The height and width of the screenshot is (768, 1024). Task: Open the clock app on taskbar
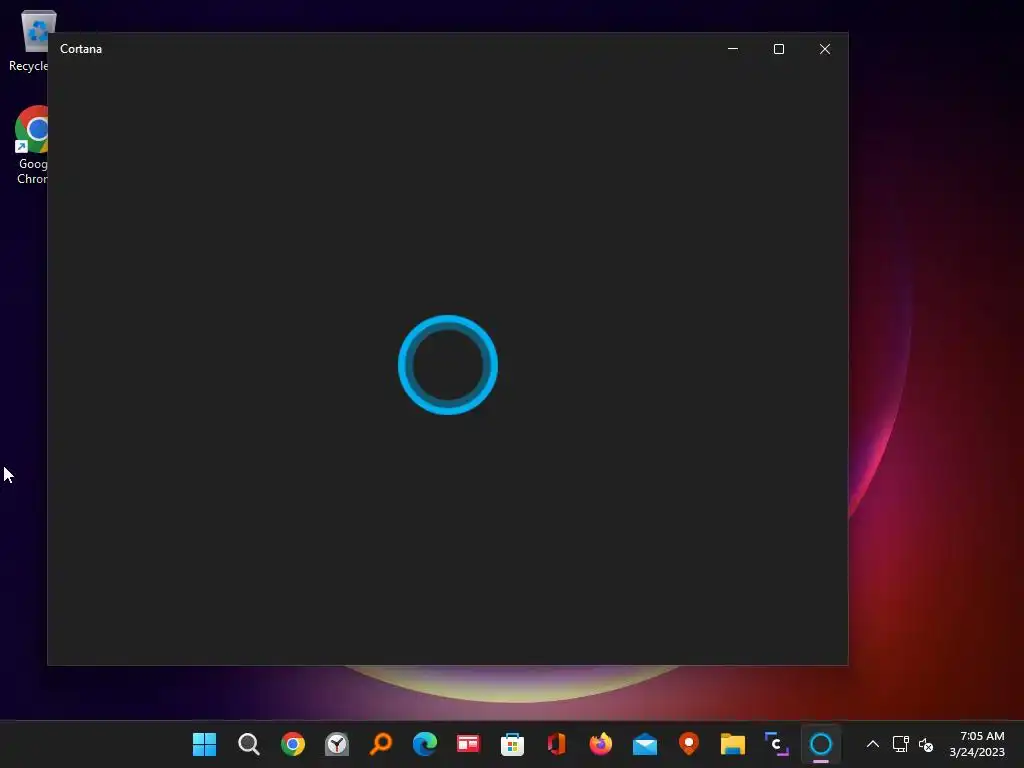coord(336,744)
